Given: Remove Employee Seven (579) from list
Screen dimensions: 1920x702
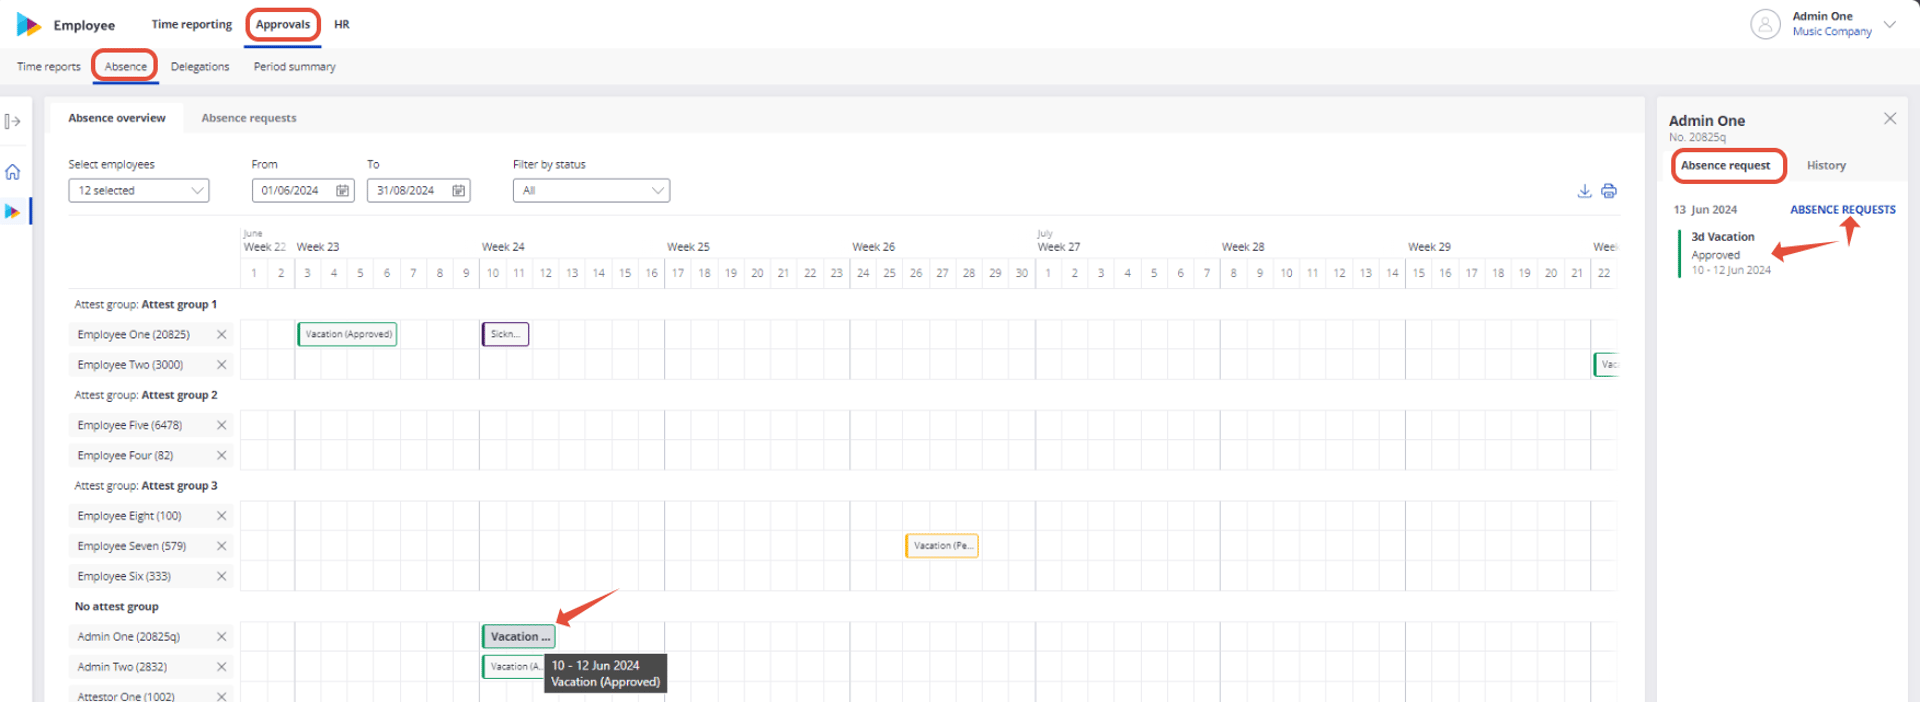Looking at the screenshot, I should (x=222, y=546).
